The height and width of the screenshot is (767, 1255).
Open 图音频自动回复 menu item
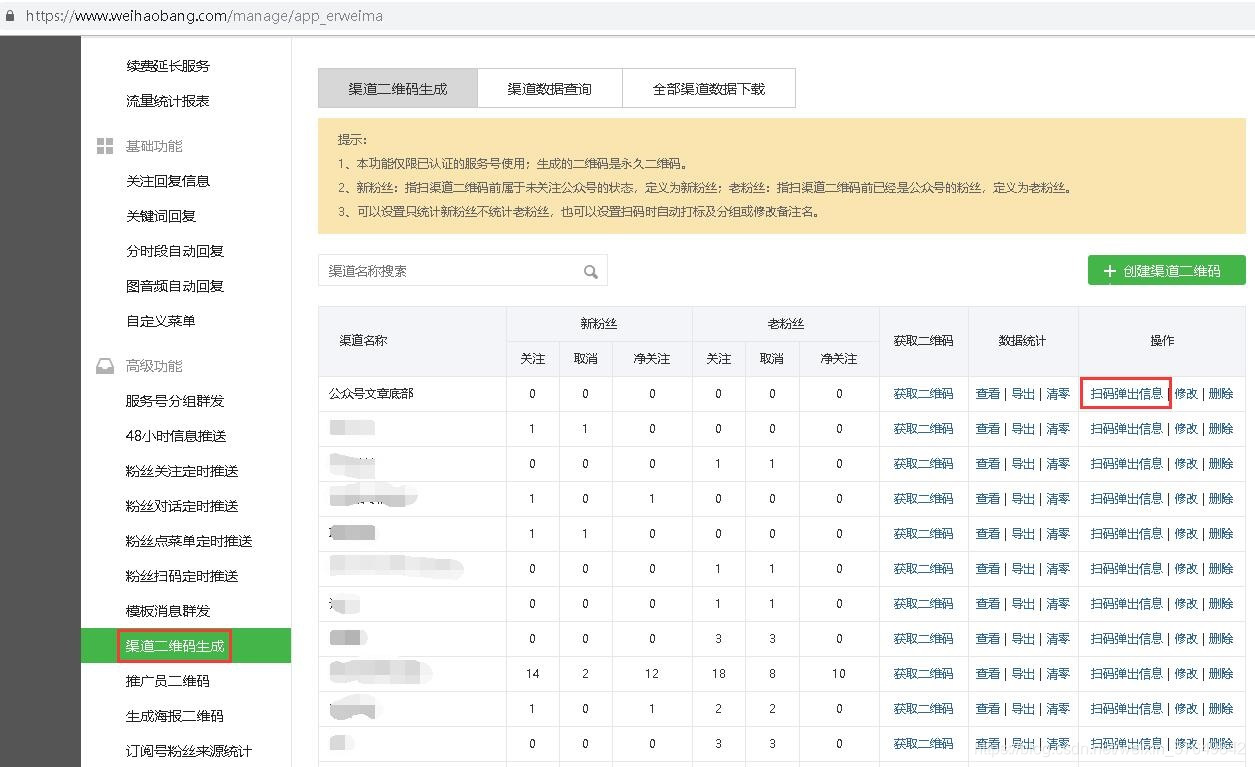coord(175,286)
